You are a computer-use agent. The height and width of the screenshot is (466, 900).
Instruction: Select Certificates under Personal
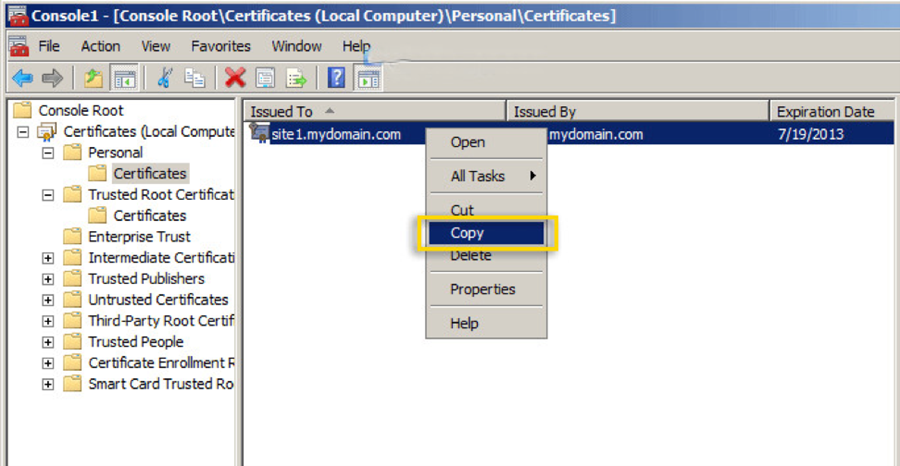click(150, 173)
